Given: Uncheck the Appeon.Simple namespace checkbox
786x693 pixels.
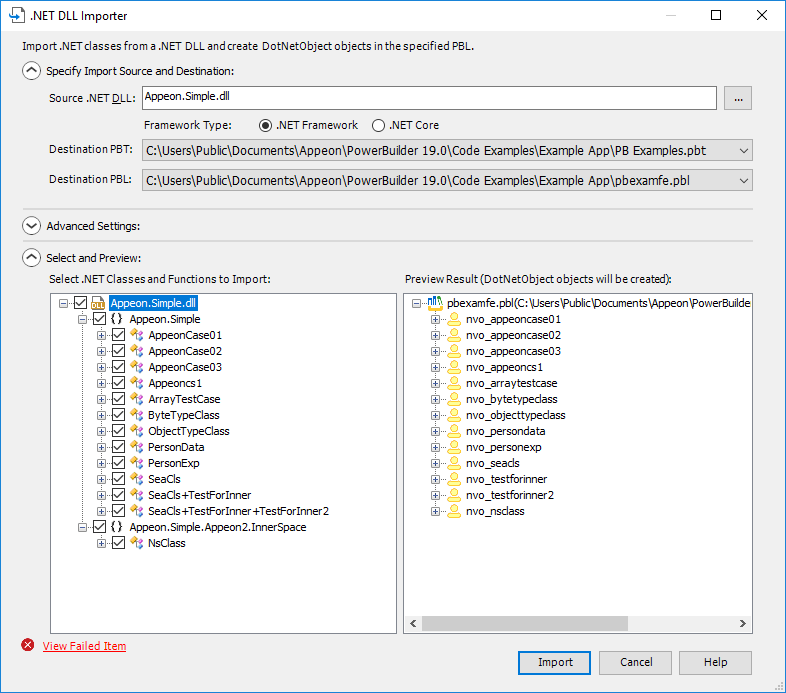Looking at the screenshot, I should pos(100,319).
